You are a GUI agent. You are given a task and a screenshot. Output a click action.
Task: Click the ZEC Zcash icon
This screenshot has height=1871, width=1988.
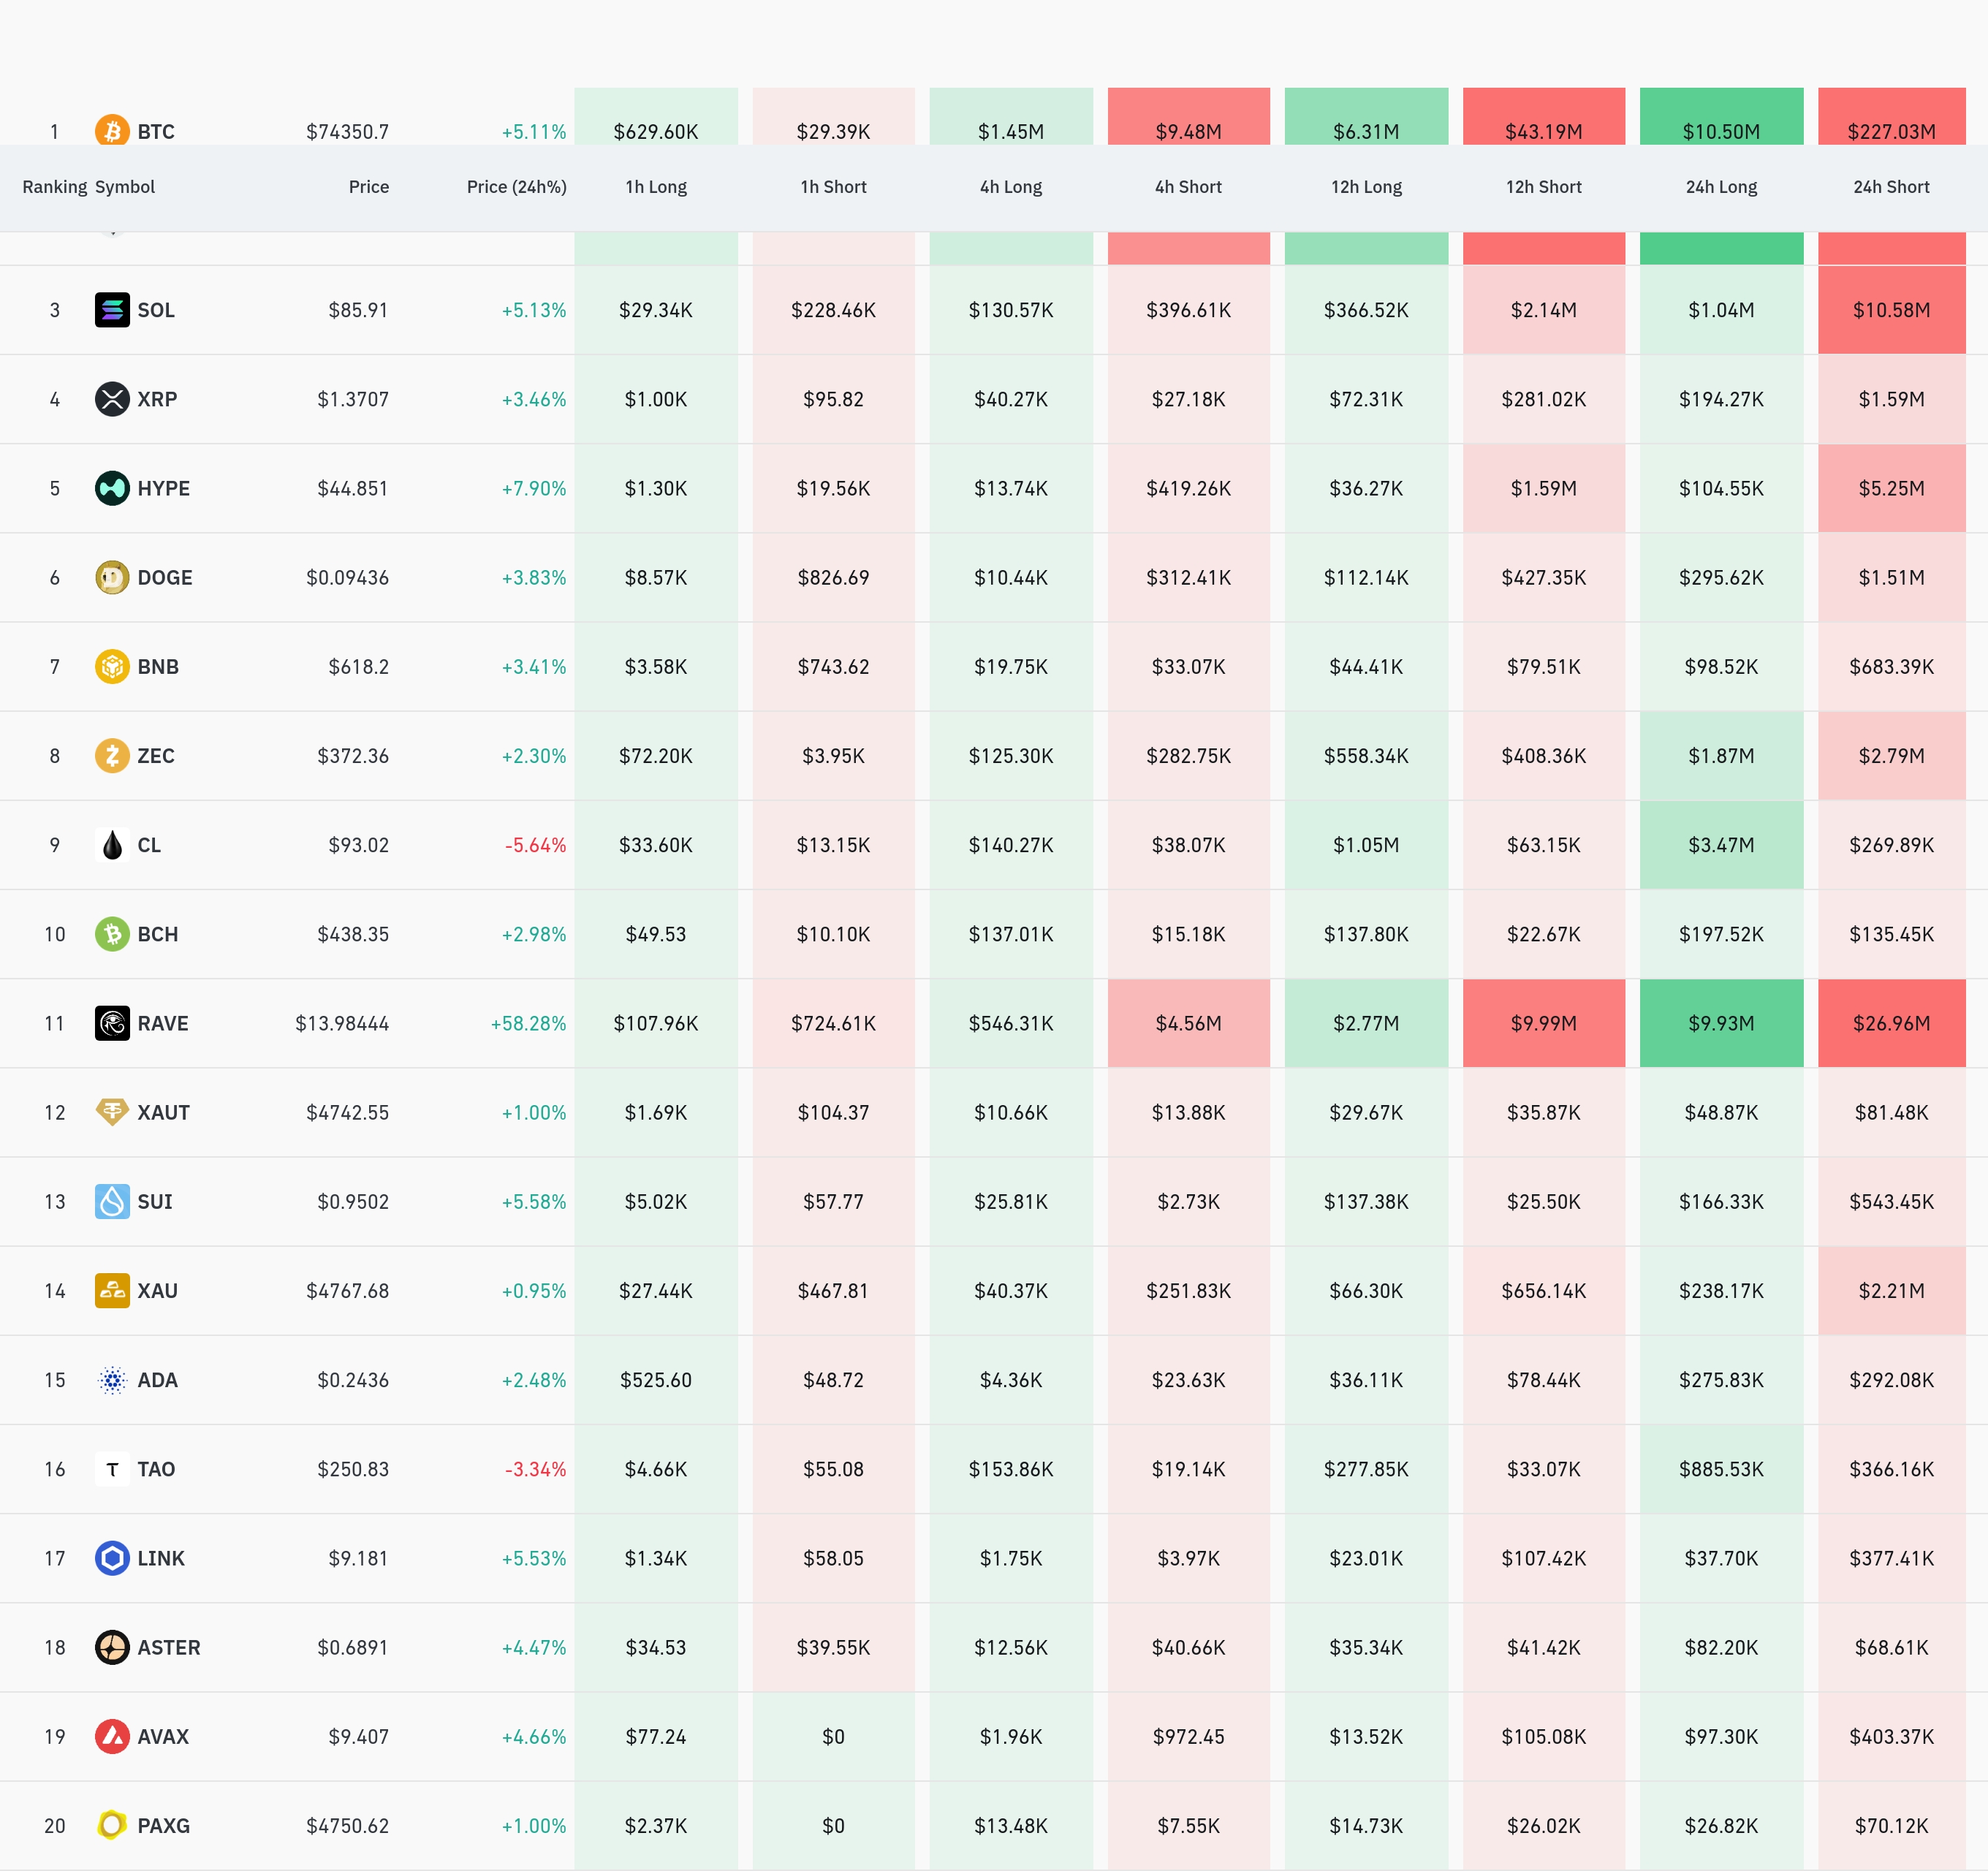coord(112,755)
